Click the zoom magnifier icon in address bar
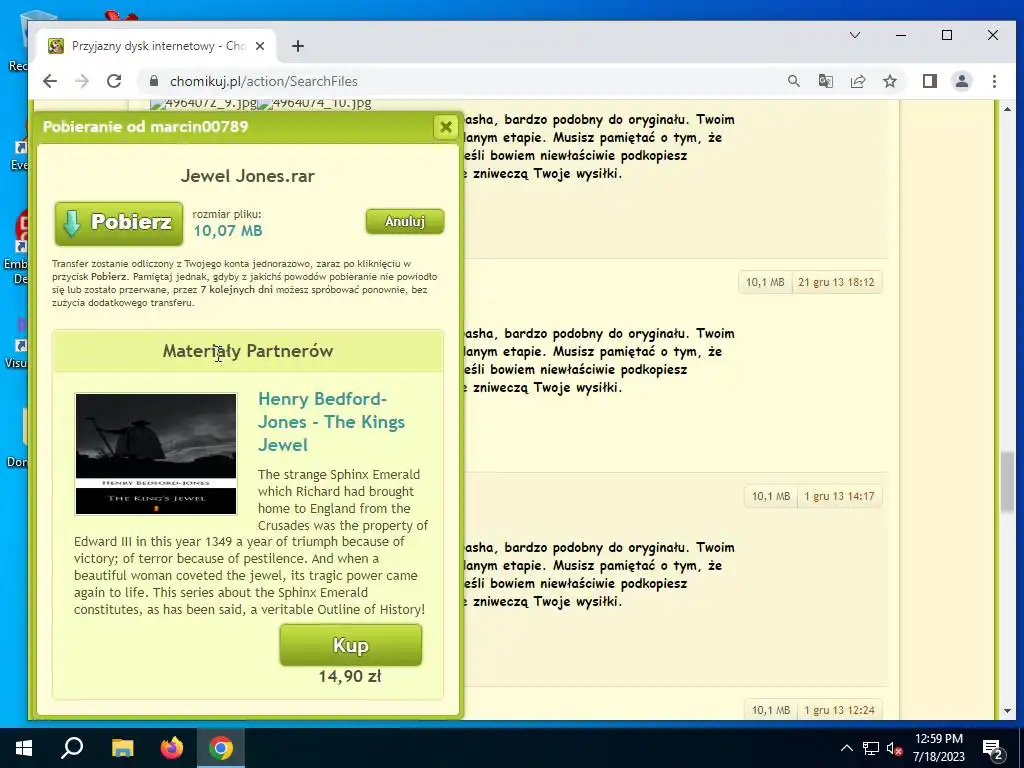1024x768 pixels. (793, 81)
